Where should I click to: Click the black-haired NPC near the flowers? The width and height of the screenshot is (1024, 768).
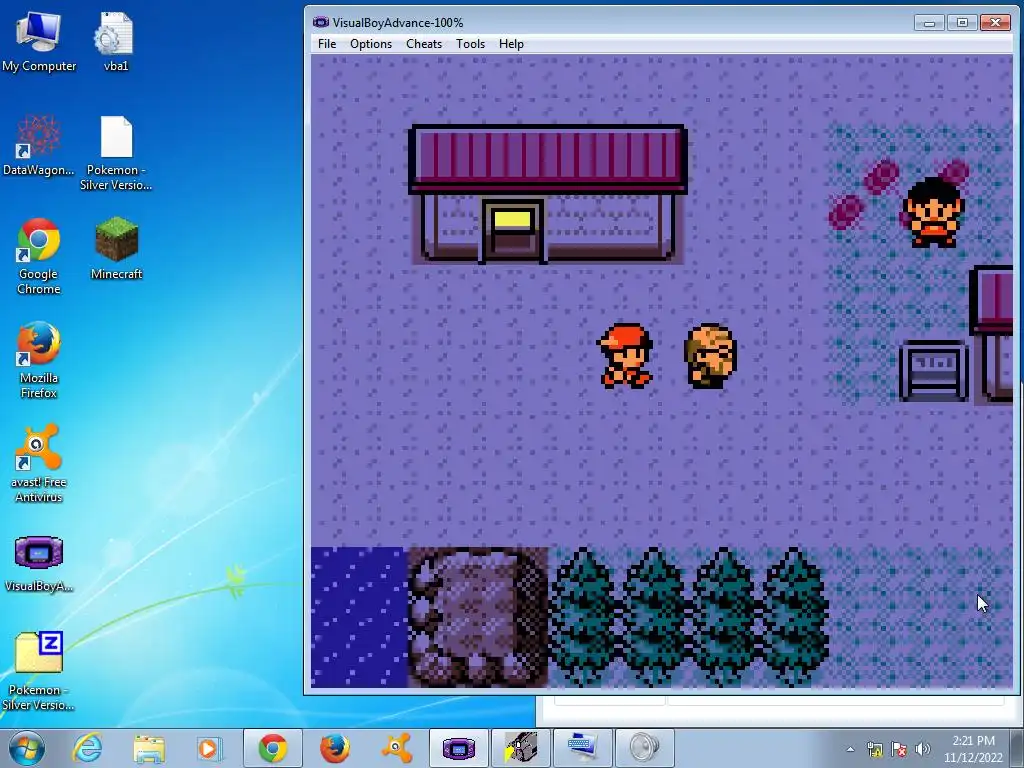tap(934, 212)
